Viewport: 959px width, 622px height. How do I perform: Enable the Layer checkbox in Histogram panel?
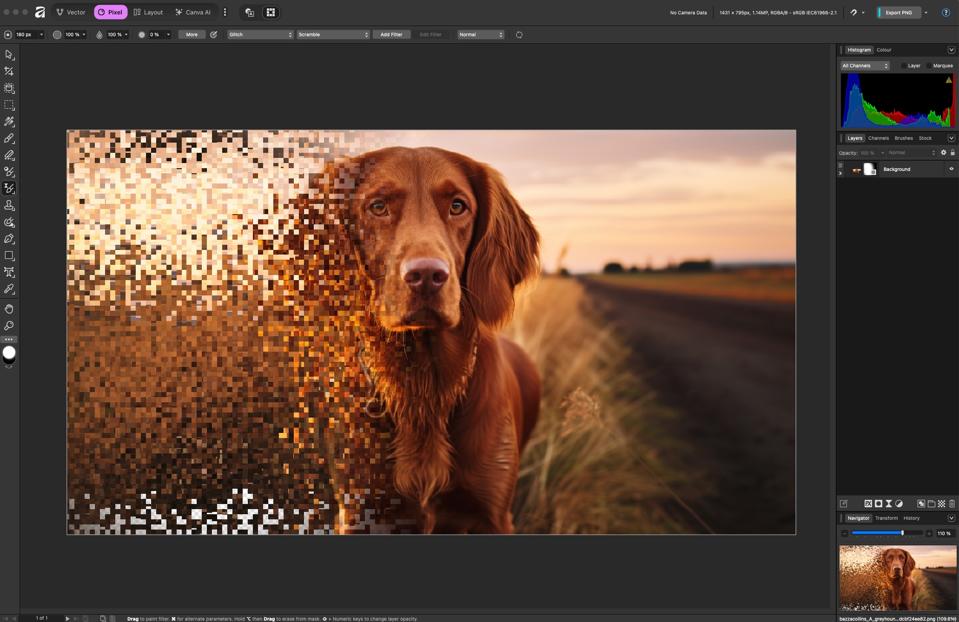pos(904,65)
